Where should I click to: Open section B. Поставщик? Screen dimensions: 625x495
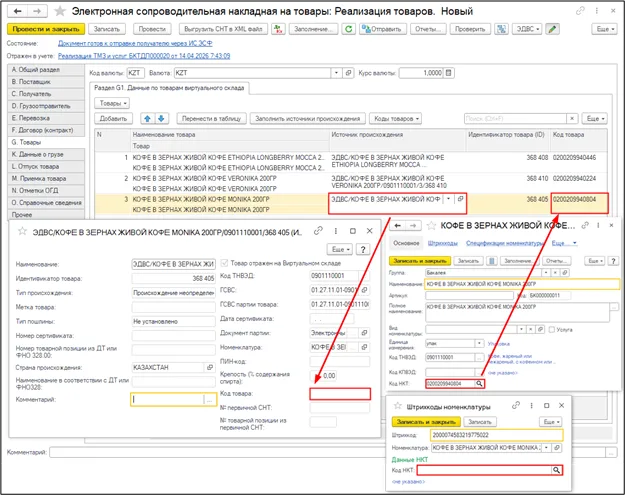[x=46, y=82]
